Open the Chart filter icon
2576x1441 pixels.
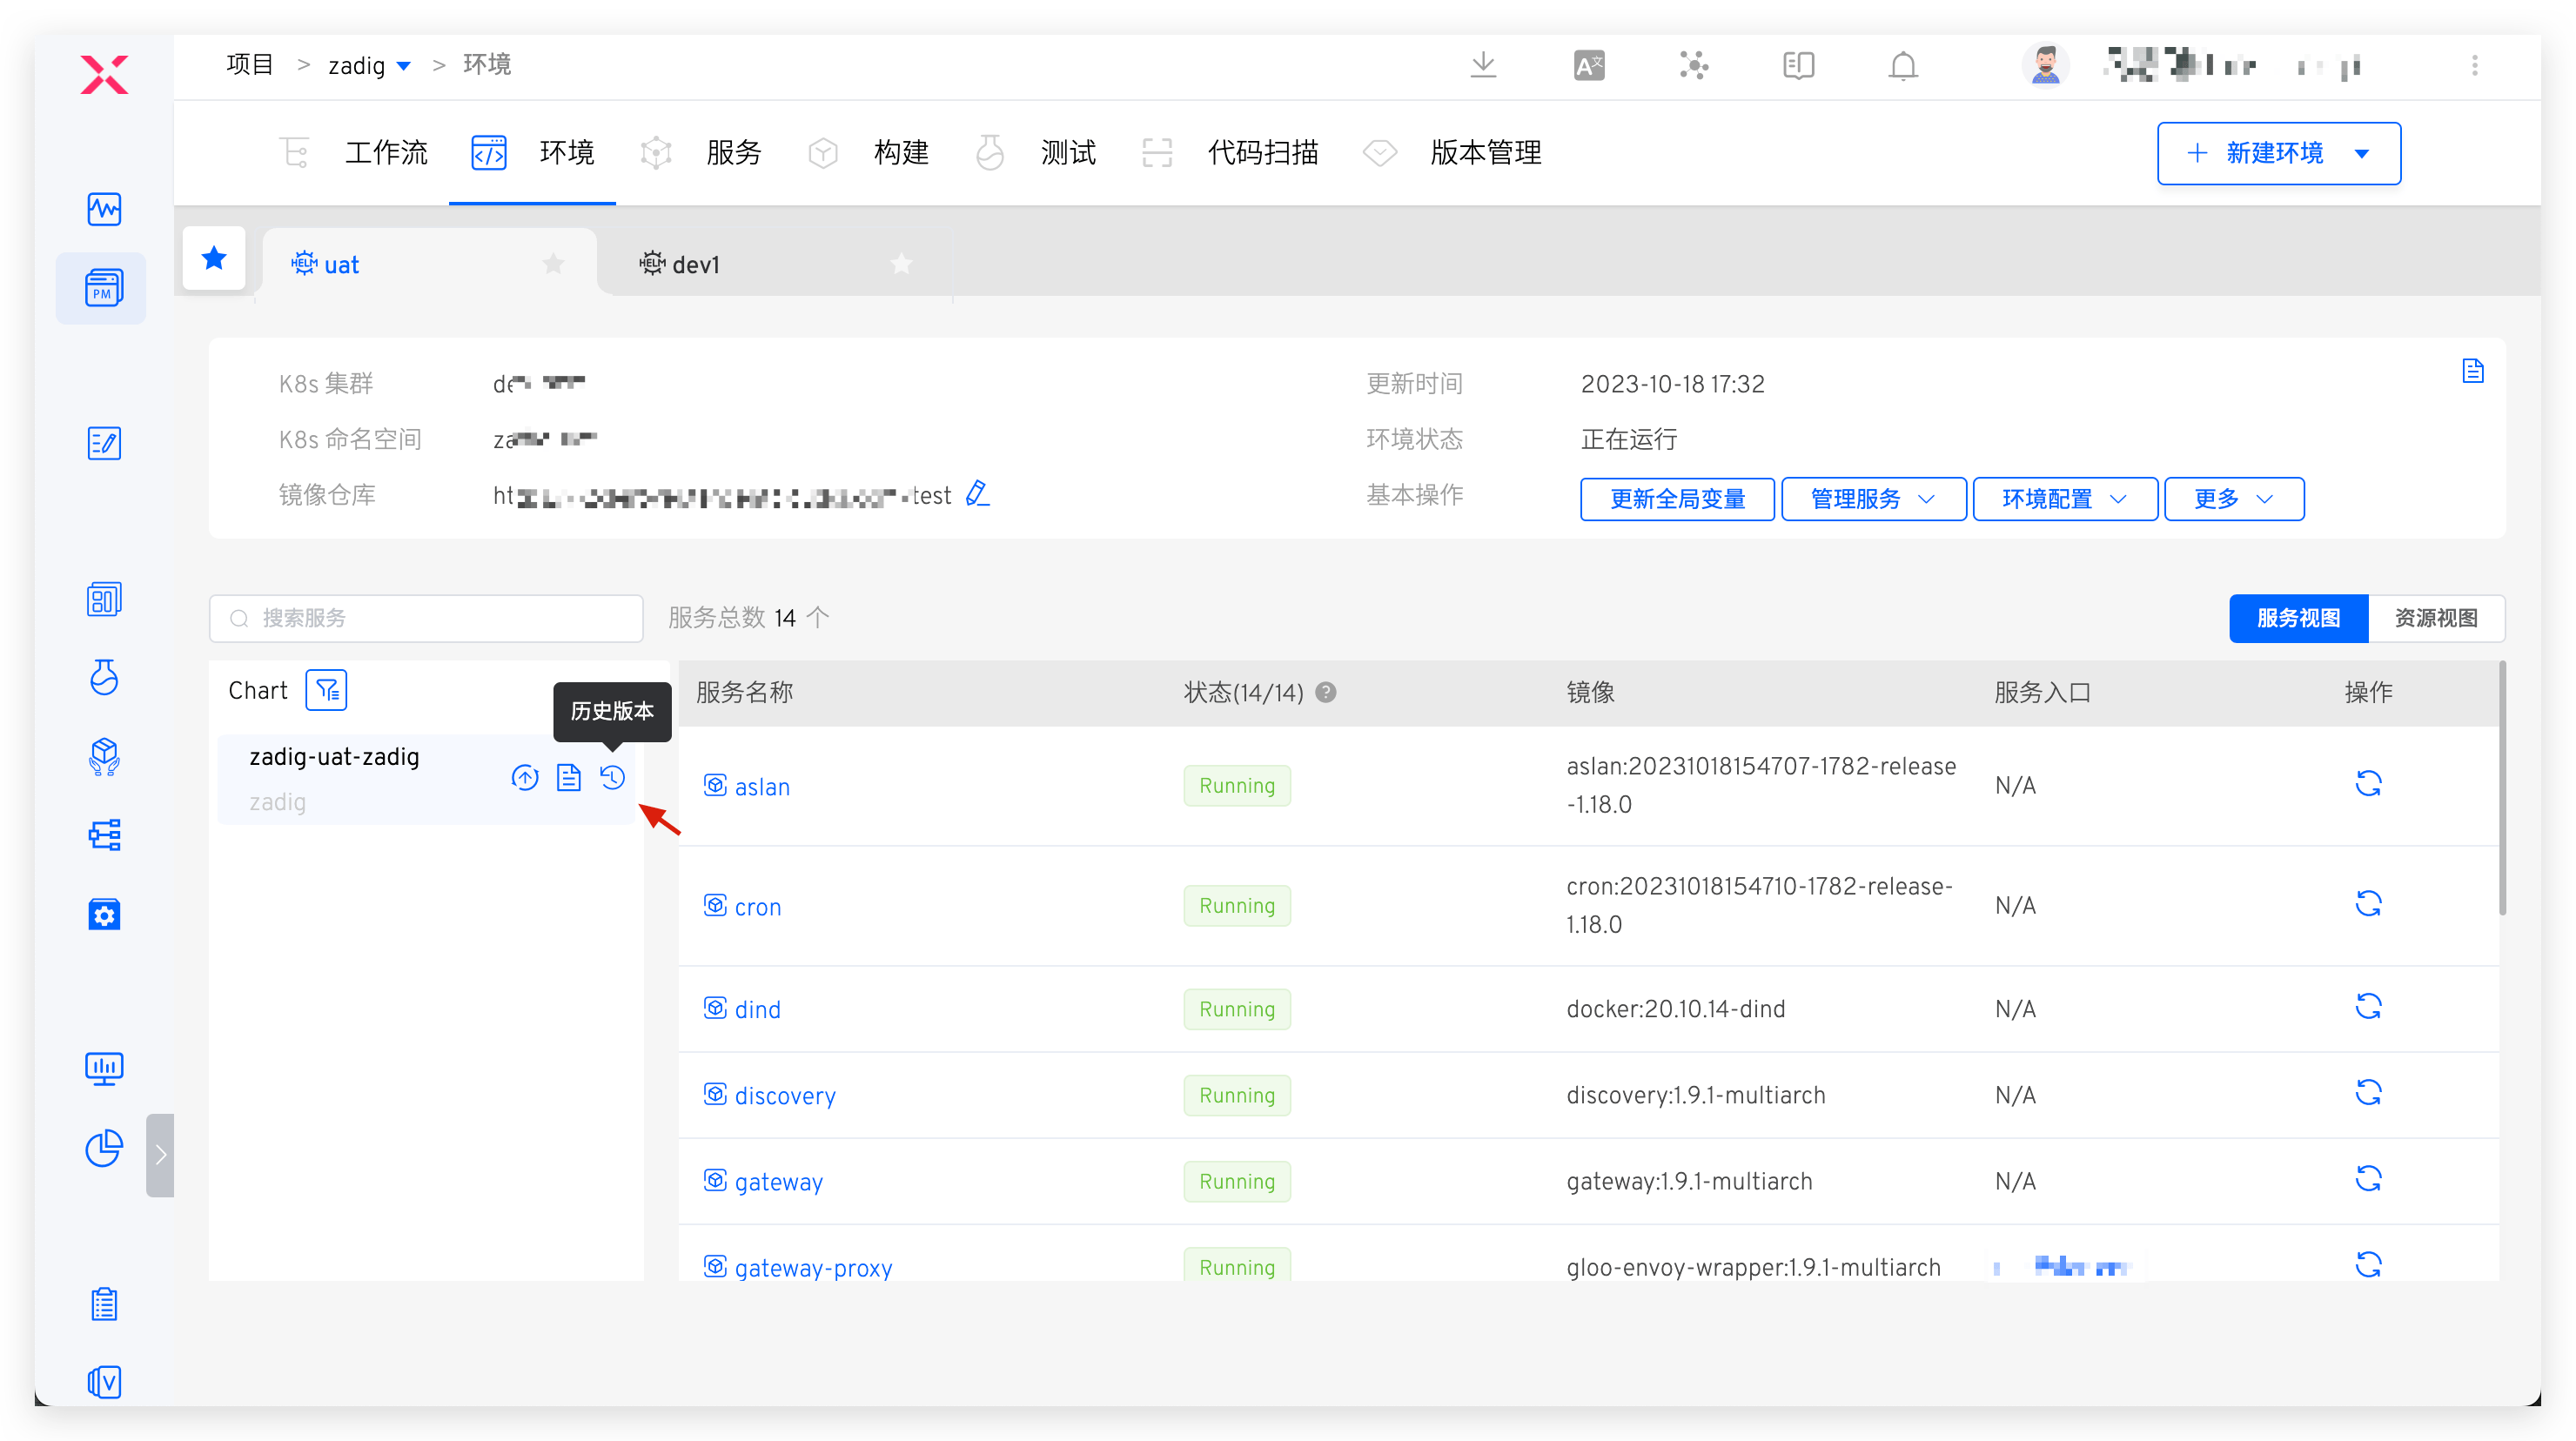(x=326, y=690)
